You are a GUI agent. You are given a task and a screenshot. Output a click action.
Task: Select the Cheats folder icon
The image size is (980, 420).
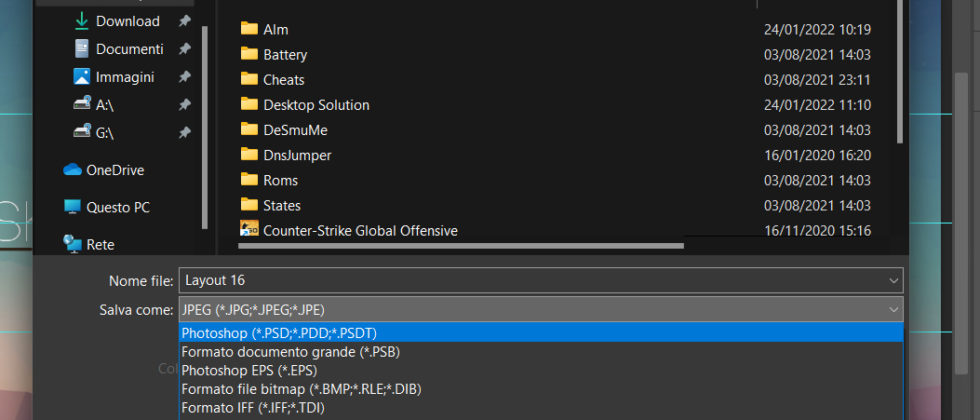click(x=249, y=79)
